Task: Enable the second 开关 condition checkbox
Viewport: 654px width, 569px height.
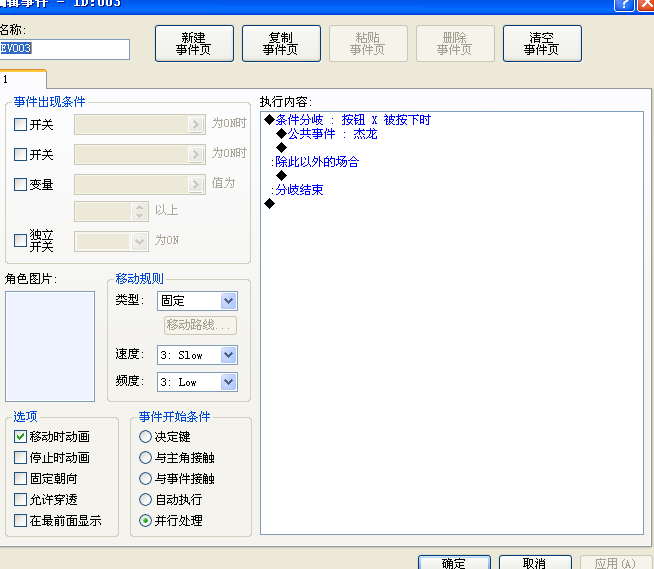Action: point(20,154)
